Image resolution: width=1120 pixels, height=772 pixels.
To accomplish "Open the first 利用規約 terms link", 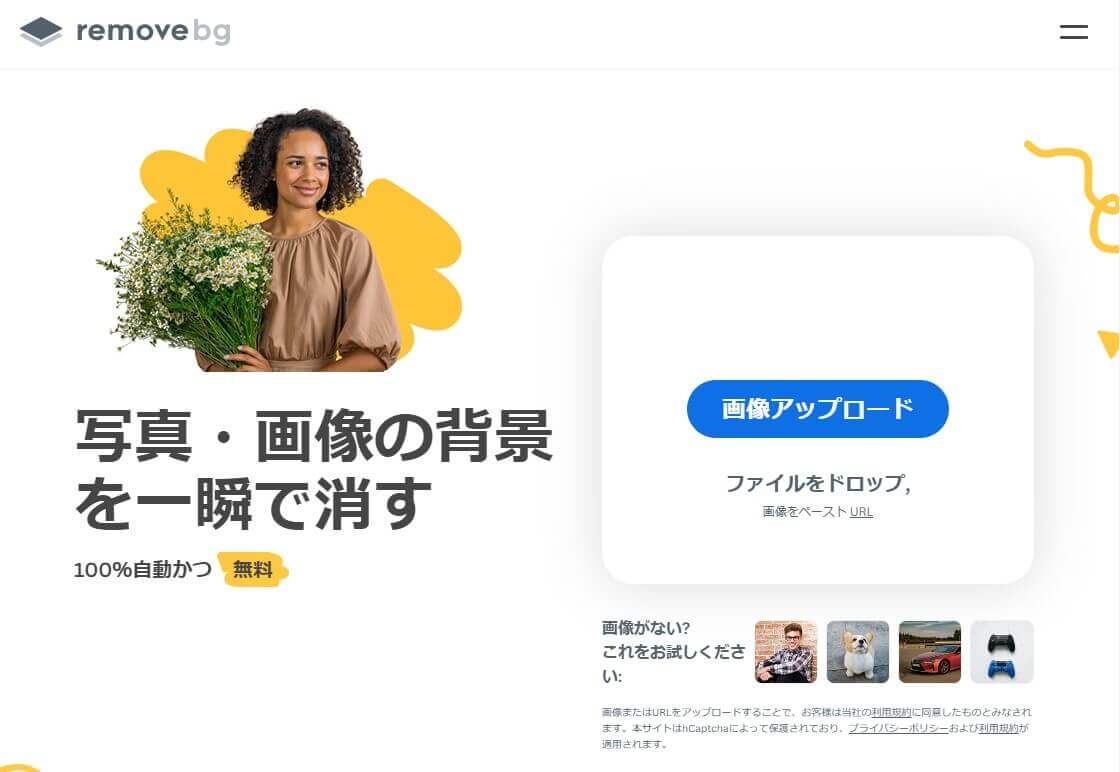I will coord(891,712).
